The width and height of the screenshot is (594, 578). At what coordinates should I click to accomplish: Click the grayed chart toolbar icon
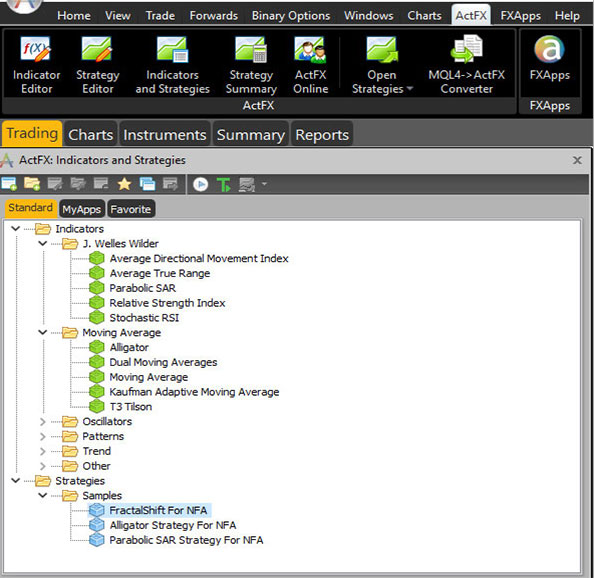point(247,185)
